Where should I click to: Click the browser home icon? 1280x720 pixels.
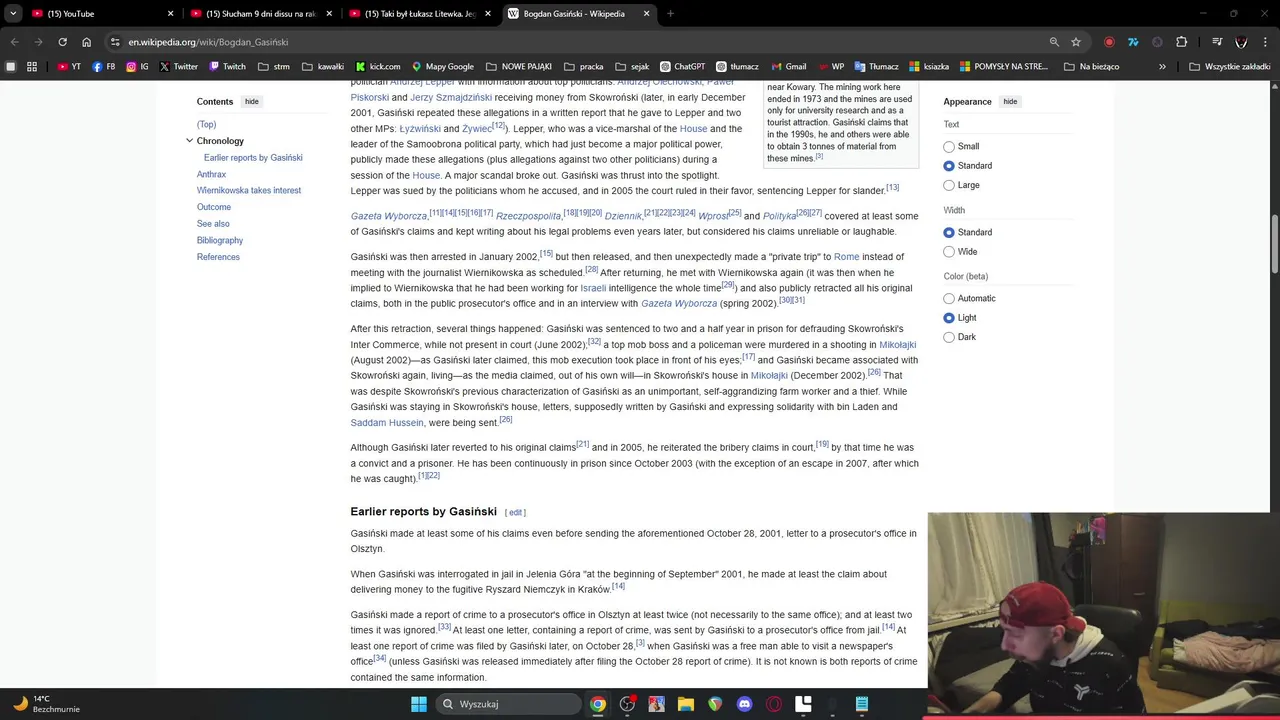[x=86, y=42]
